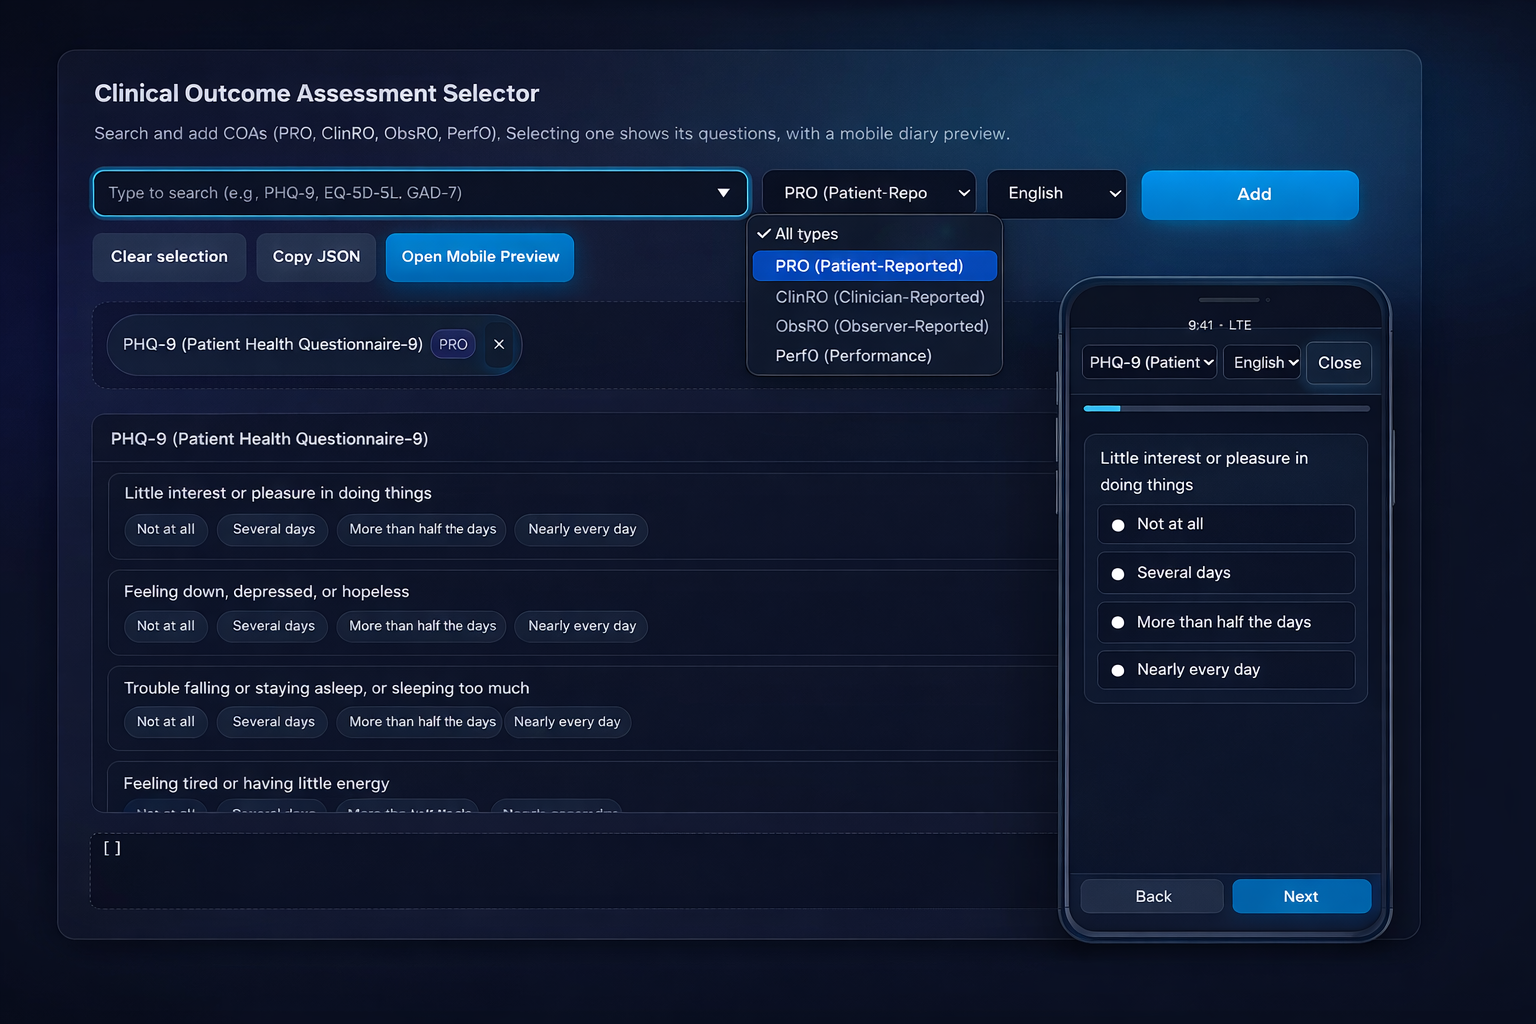Remove the PHQ-9 chip via its X icon
1536x1024 pixels.
[x=499, y=344]
